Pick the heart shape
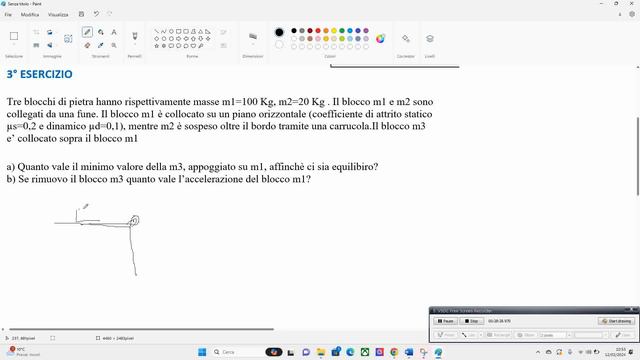The width and height of the screenshot is (640, 360). click(x=193, y=46)
